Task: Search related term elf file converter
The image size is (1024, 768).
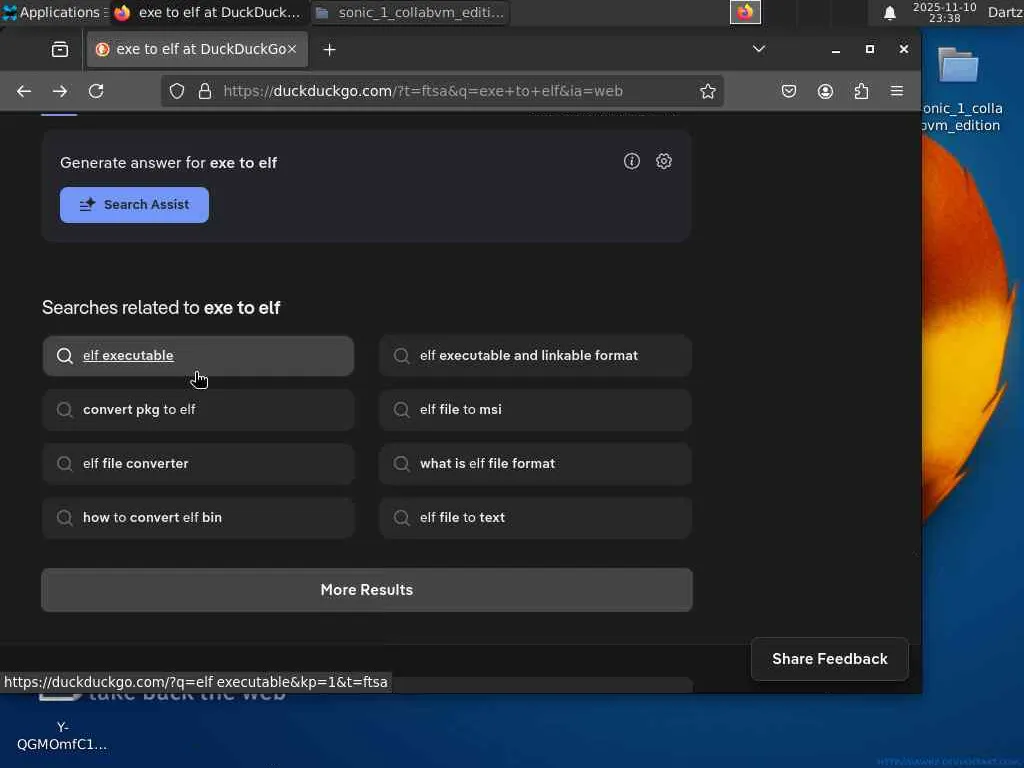Action: tap(199, 464)
